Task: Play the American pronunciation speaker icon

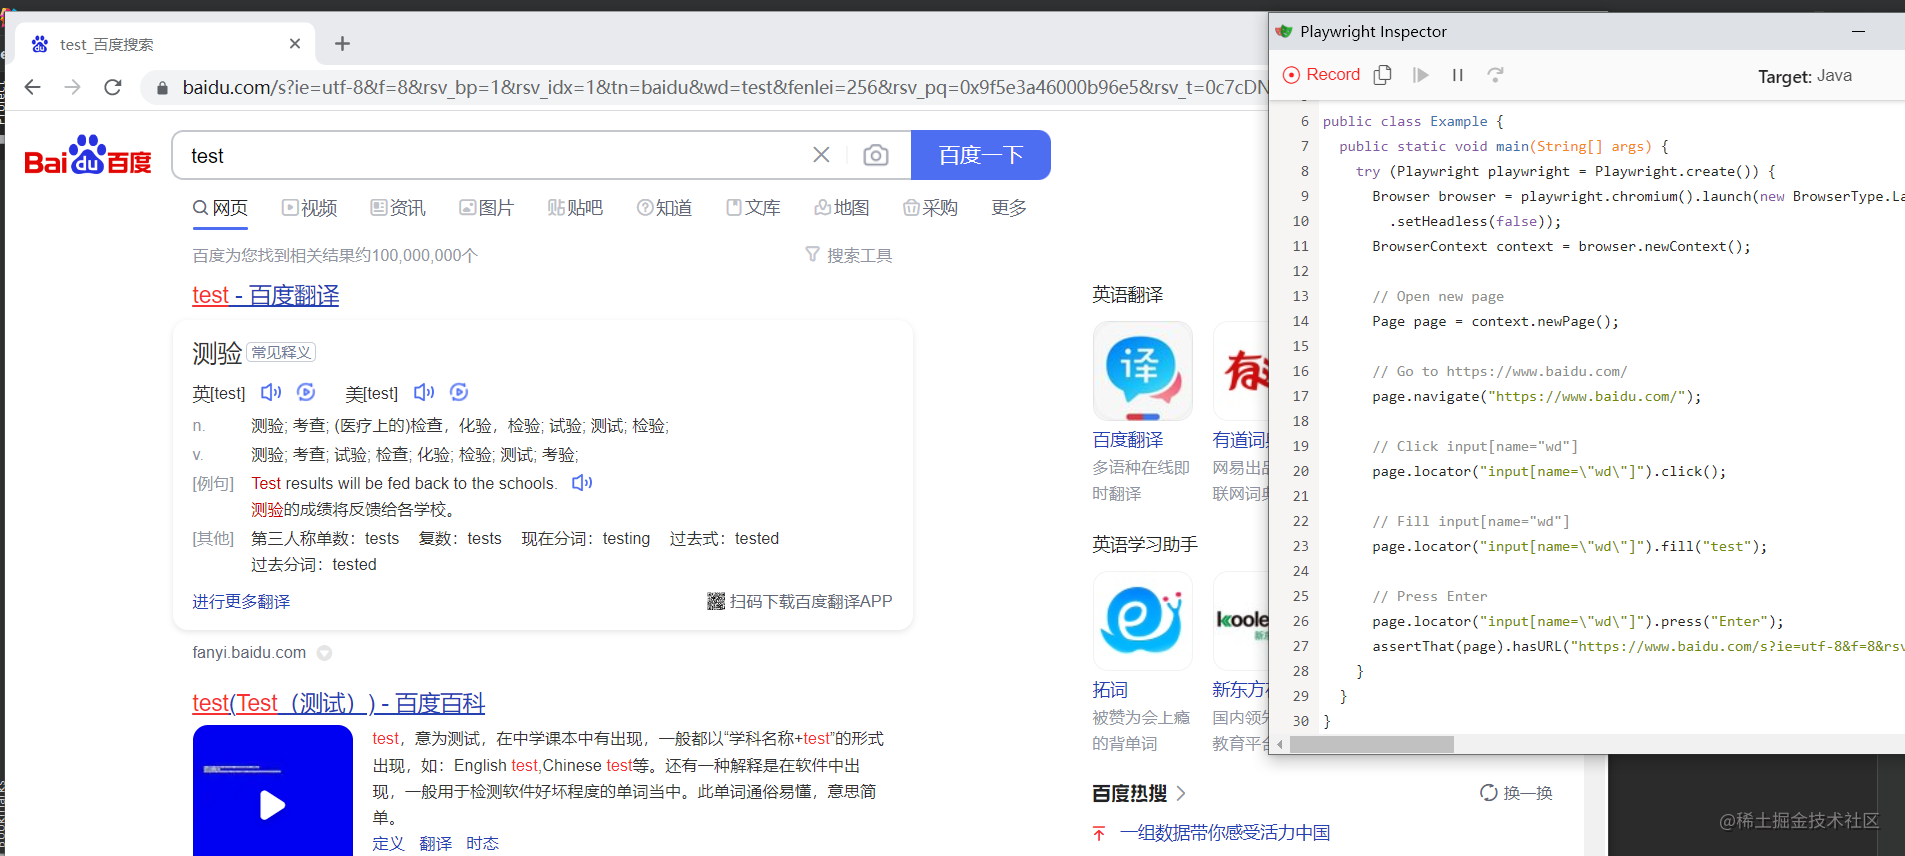Action: pos(424,392)
